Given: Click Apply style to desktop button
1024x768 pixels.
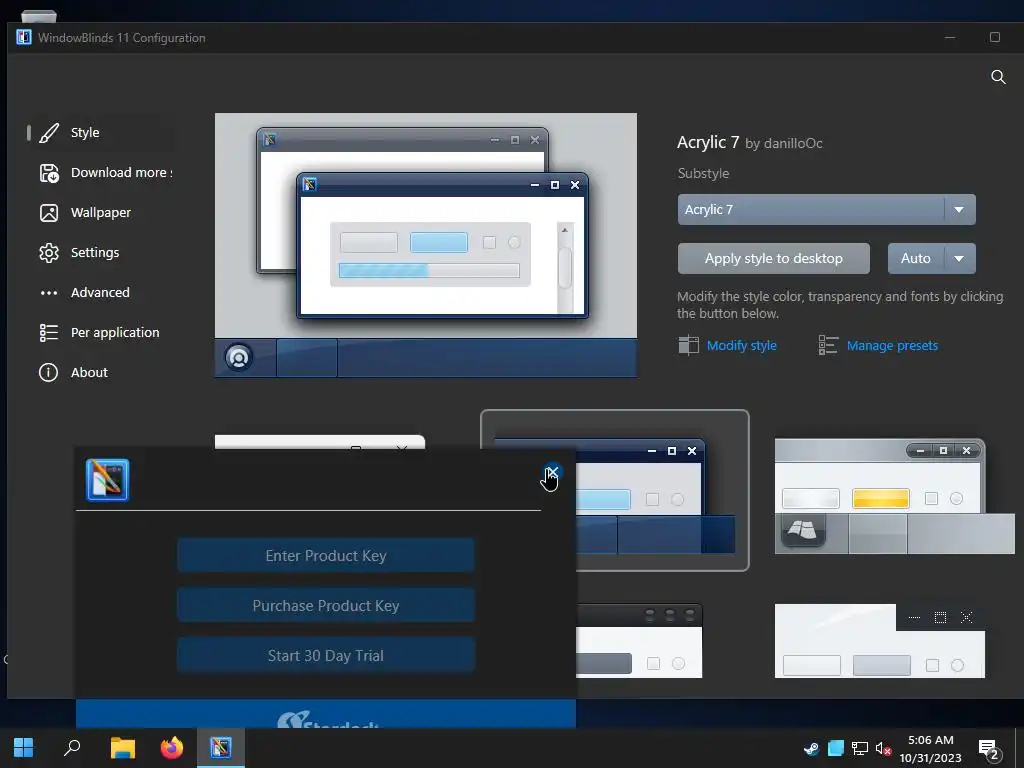Looking at the screenshot, I should (773, 259).
